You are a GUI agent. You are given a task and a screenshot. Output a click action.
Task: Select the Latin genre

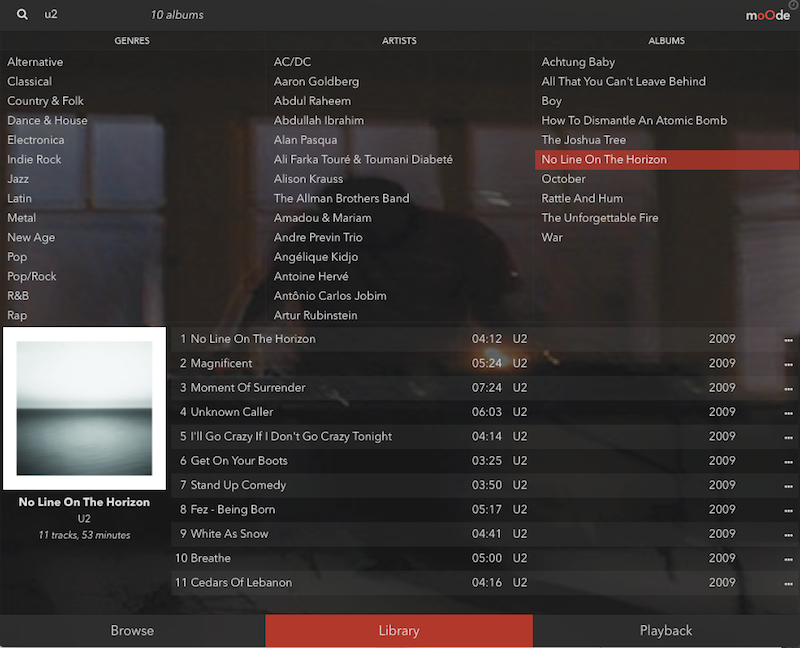(x=19, y=198)
